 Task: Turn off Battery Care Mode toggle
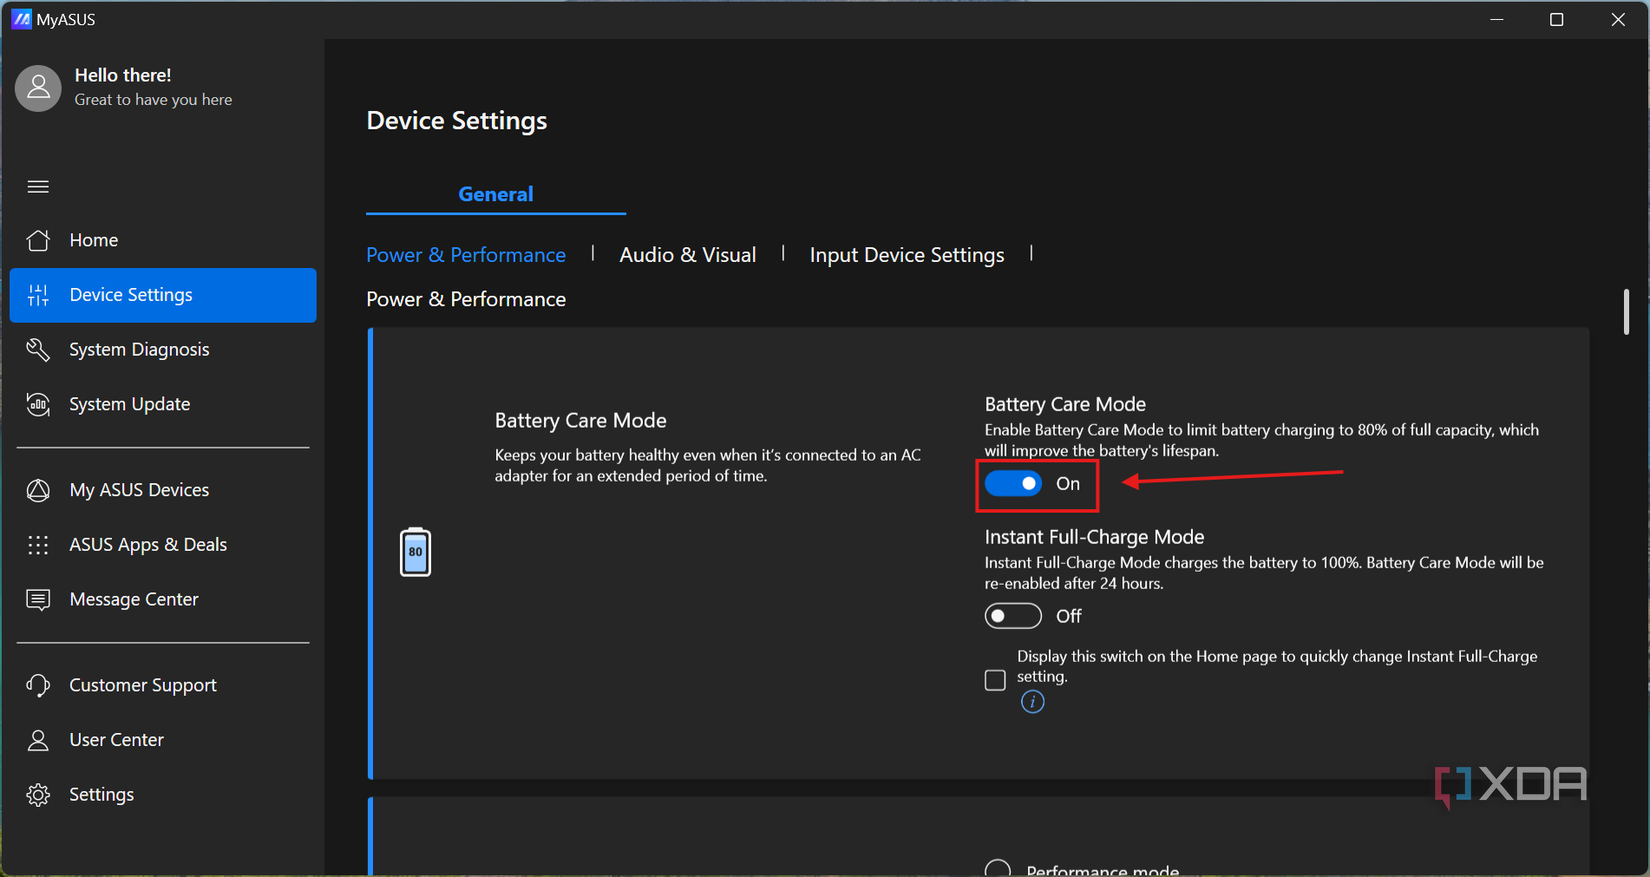pyautogui.click(x=1013, y=484)
